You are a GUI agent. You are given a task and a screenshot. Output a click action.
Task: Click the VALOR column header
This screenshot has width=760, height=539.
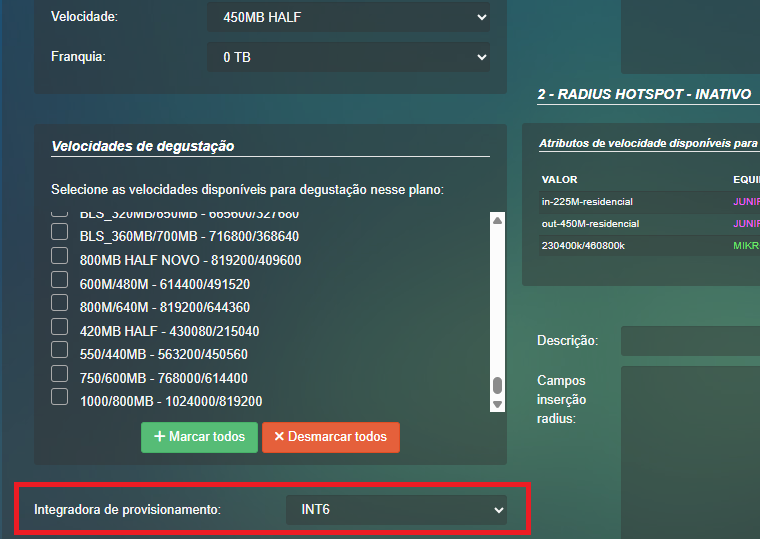click(x=559, y=179)
